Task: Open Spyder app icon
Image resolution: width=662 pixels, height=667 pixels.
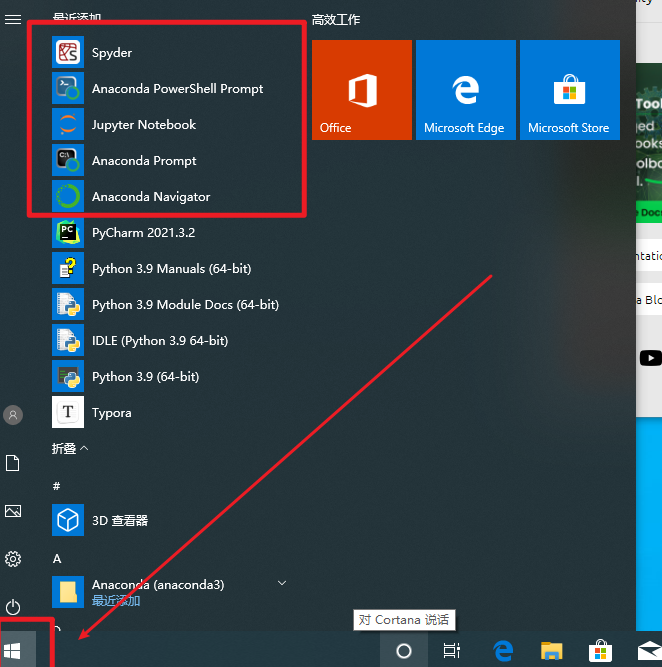Action: pyautogui.click(x=68, y=52)
